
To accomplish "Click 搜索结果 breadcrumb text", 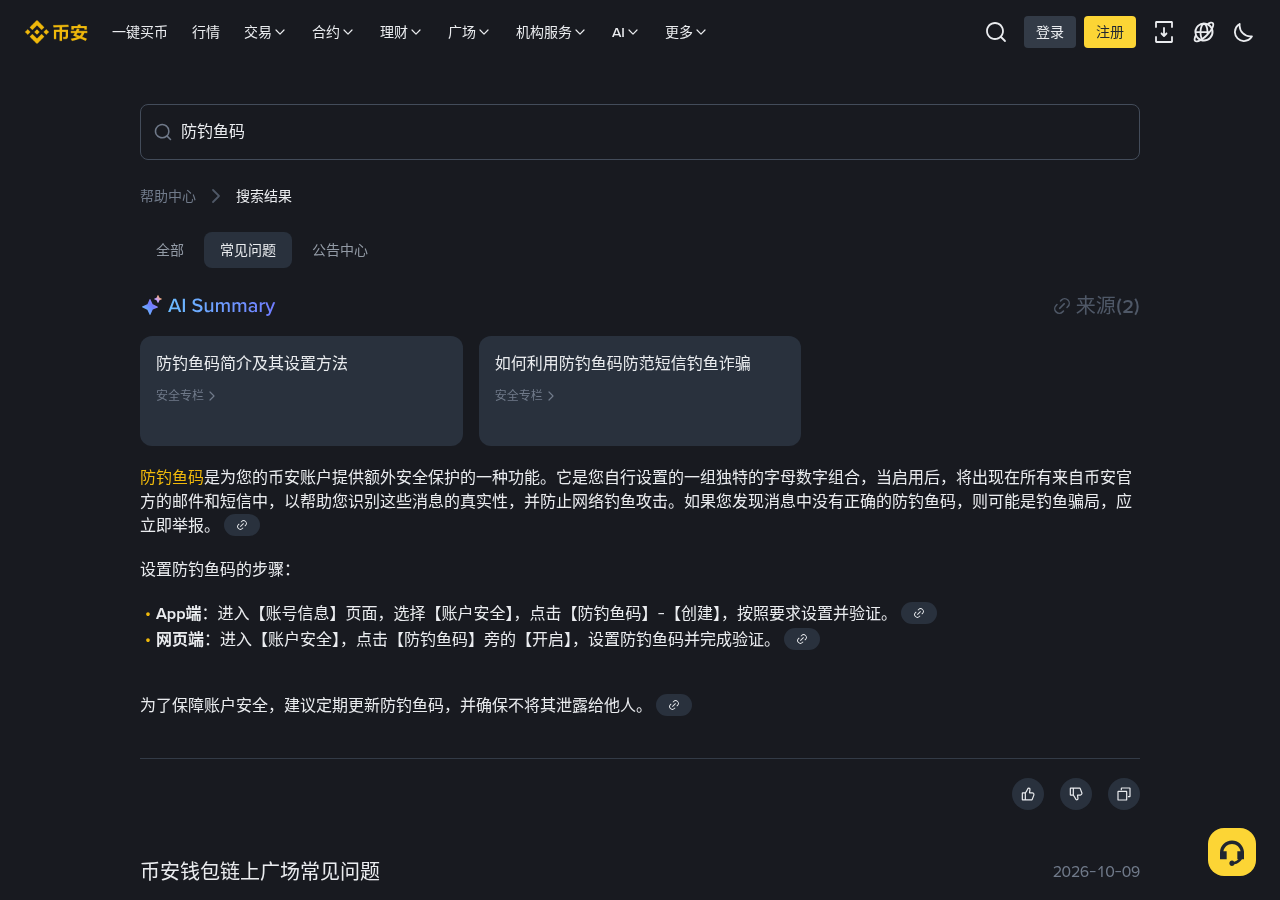I will pyautogui.click(x=264, y=196).
